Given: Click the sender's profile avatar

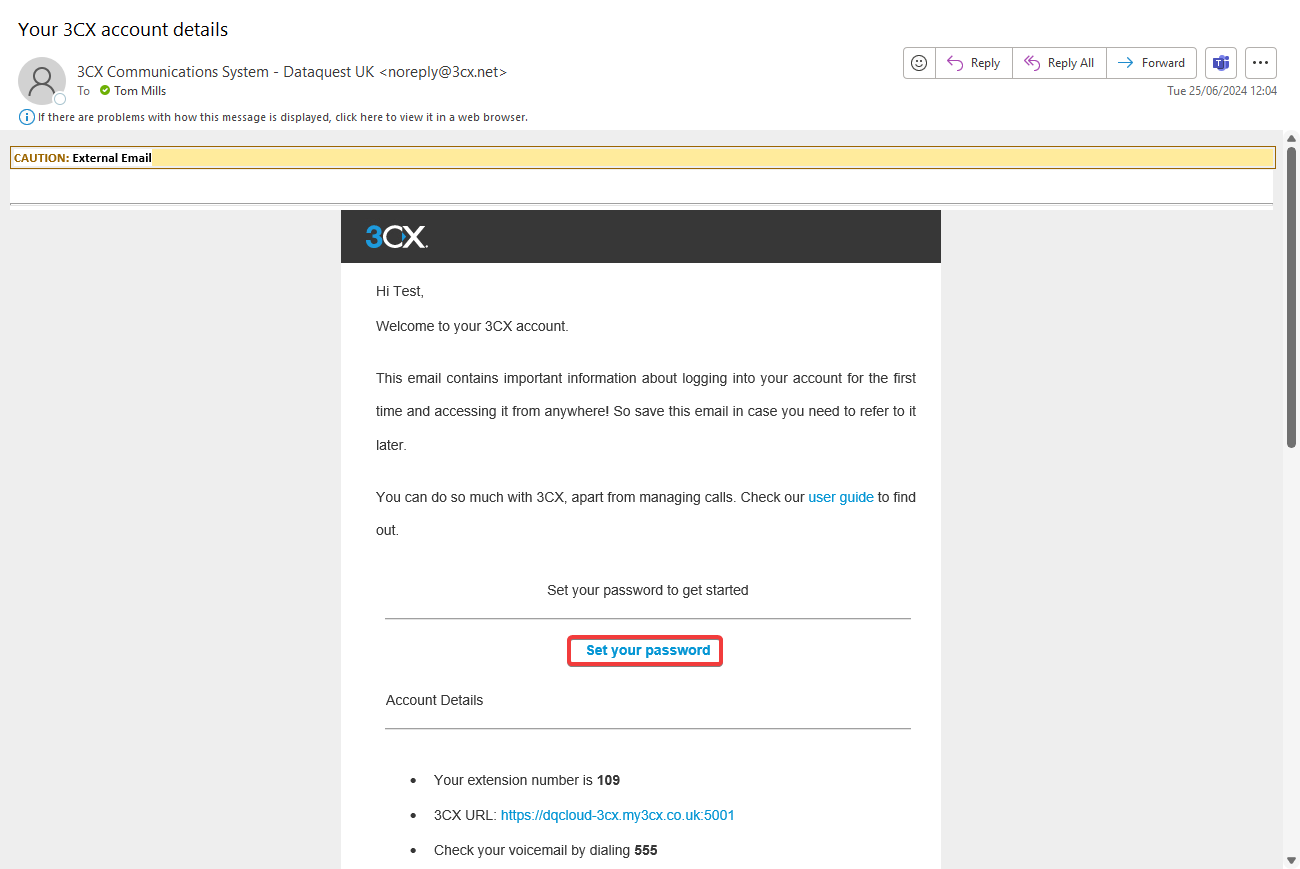Looking at the screenshot, I should coord(42,81).
